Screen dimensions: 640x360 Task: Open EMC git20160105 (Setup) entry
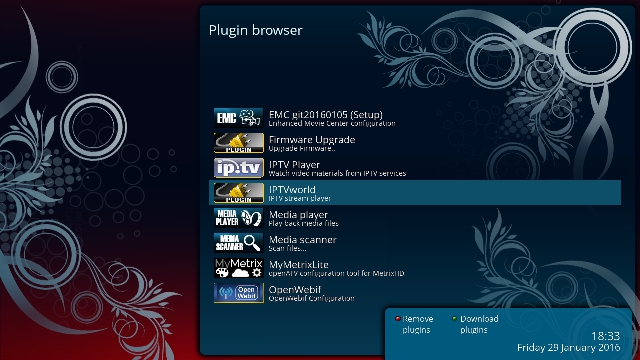(x=415, y=118)
